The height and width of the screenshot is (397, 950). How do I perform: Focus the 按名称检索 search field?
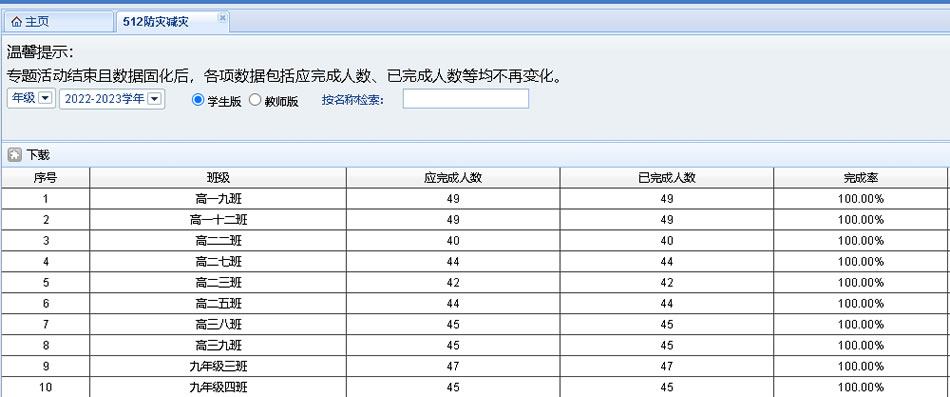coord(465,99)
